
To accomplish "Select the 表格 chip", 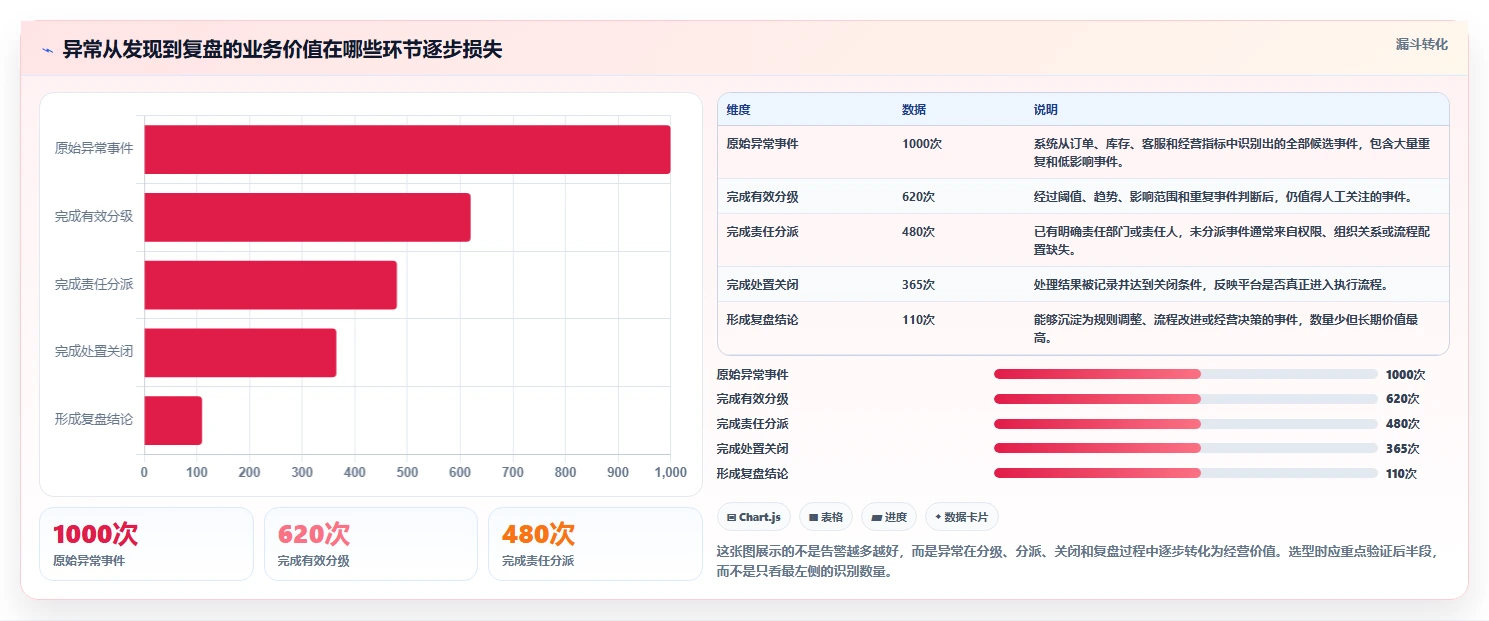I will point(826,517).
